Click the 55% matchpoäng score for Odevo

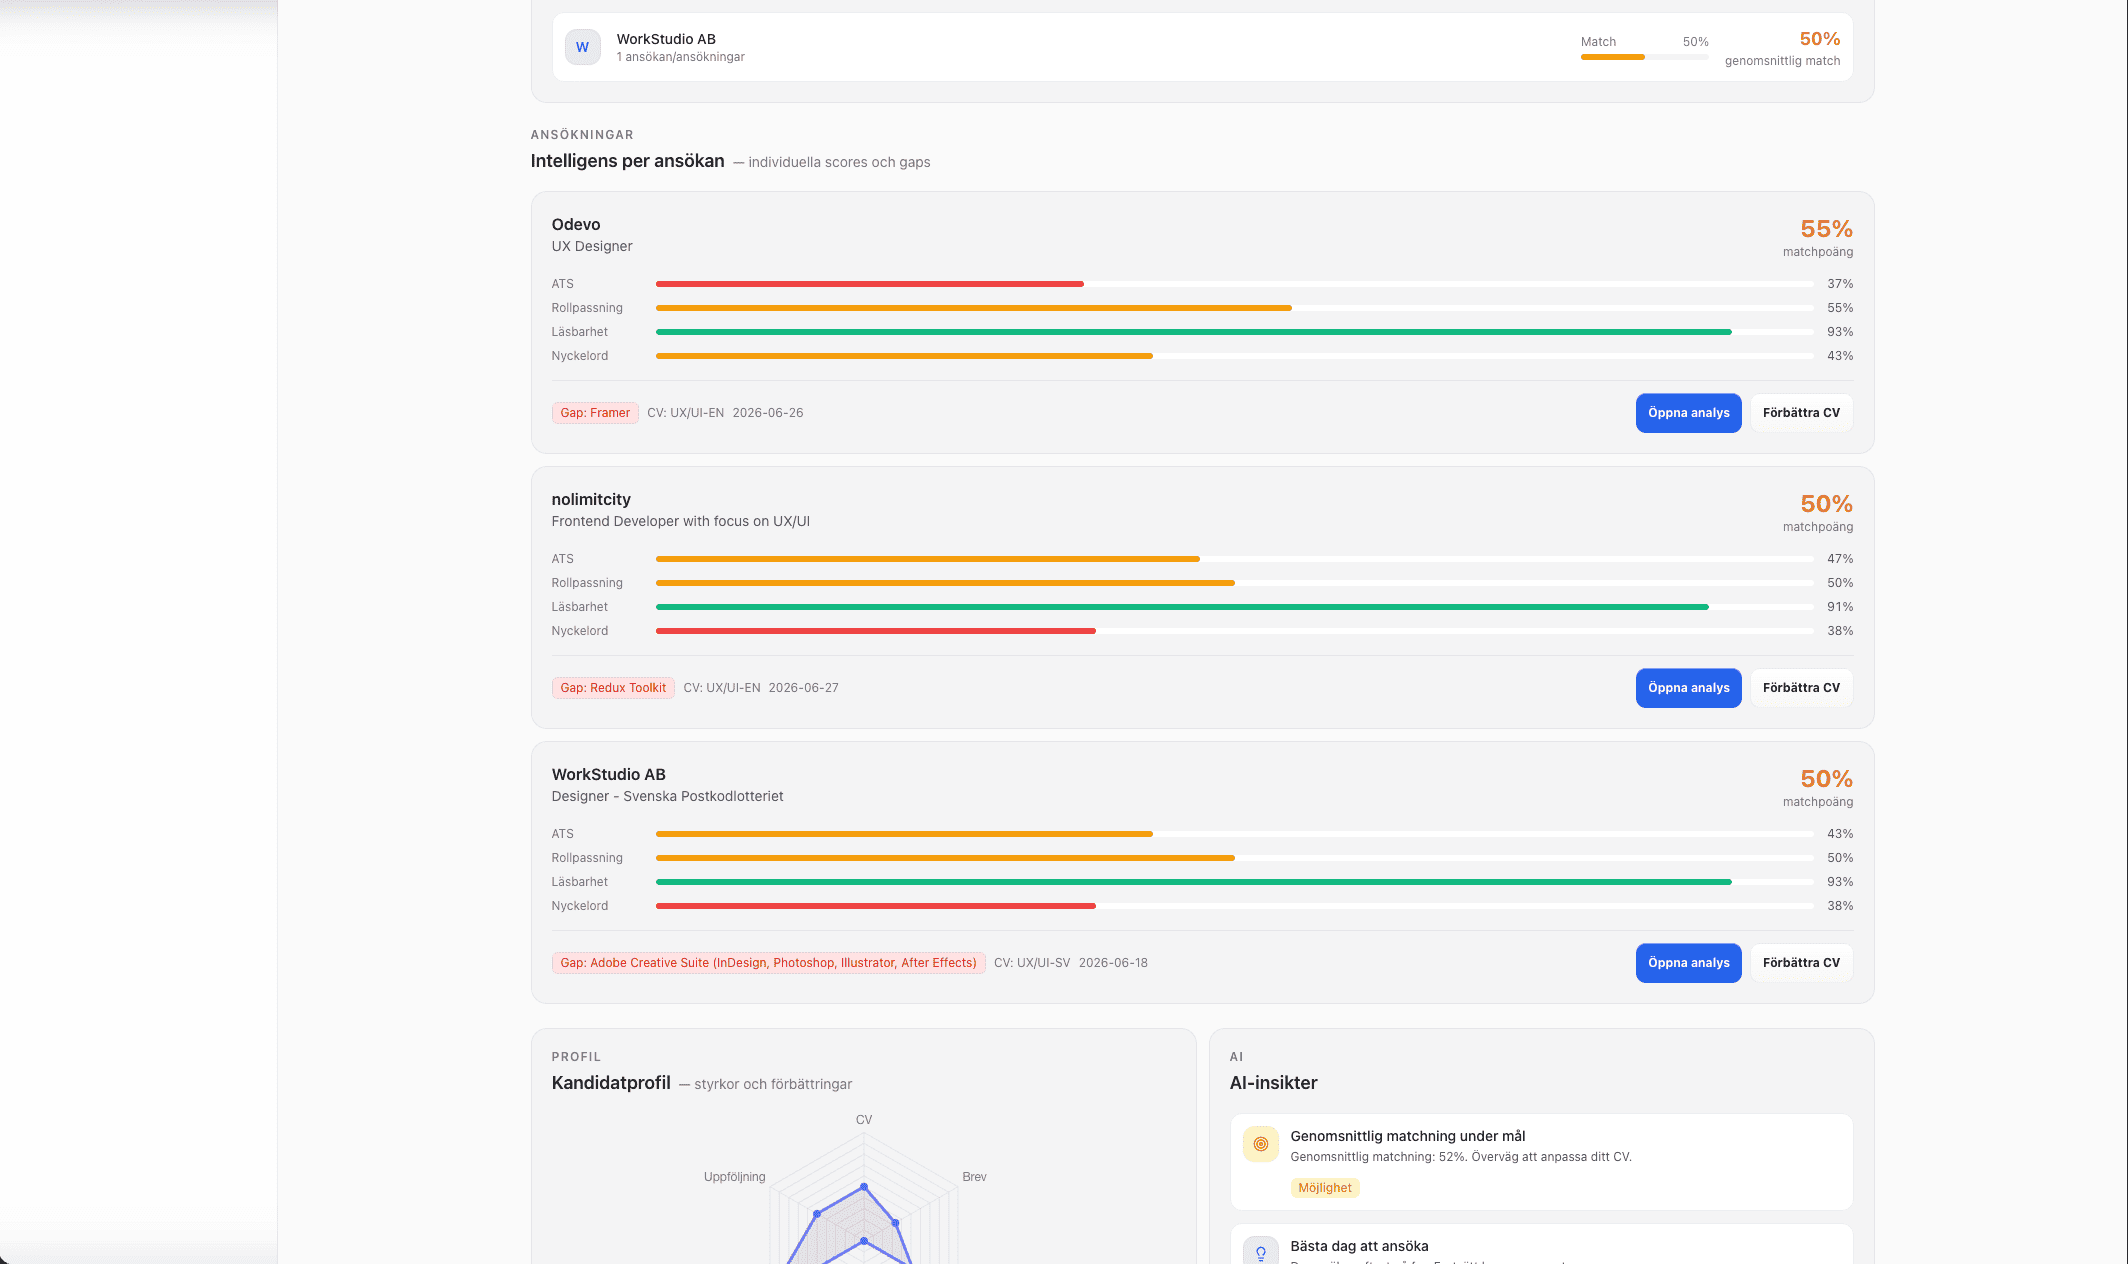point(1826,229)
